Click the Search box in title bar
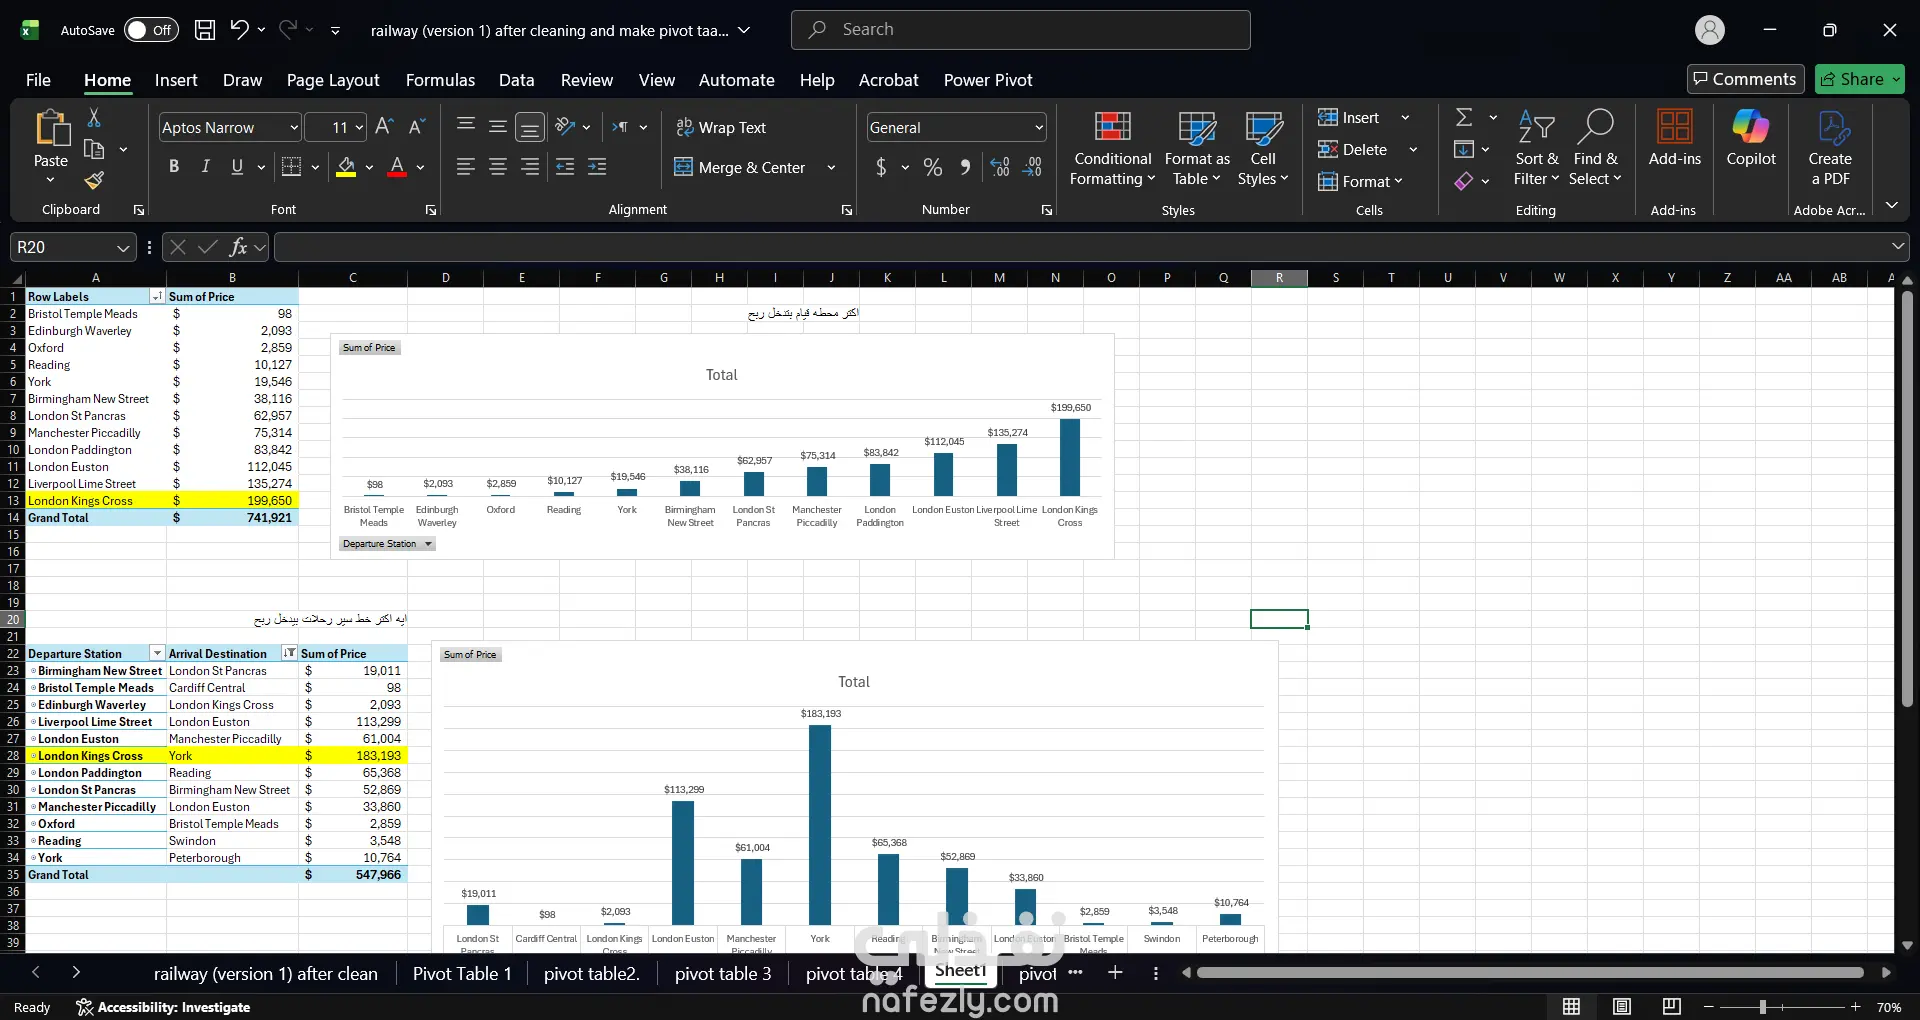Image resolution: width=1920 pixels, height=1020 pixels. pyautogui.click(x=1020, y=30)
